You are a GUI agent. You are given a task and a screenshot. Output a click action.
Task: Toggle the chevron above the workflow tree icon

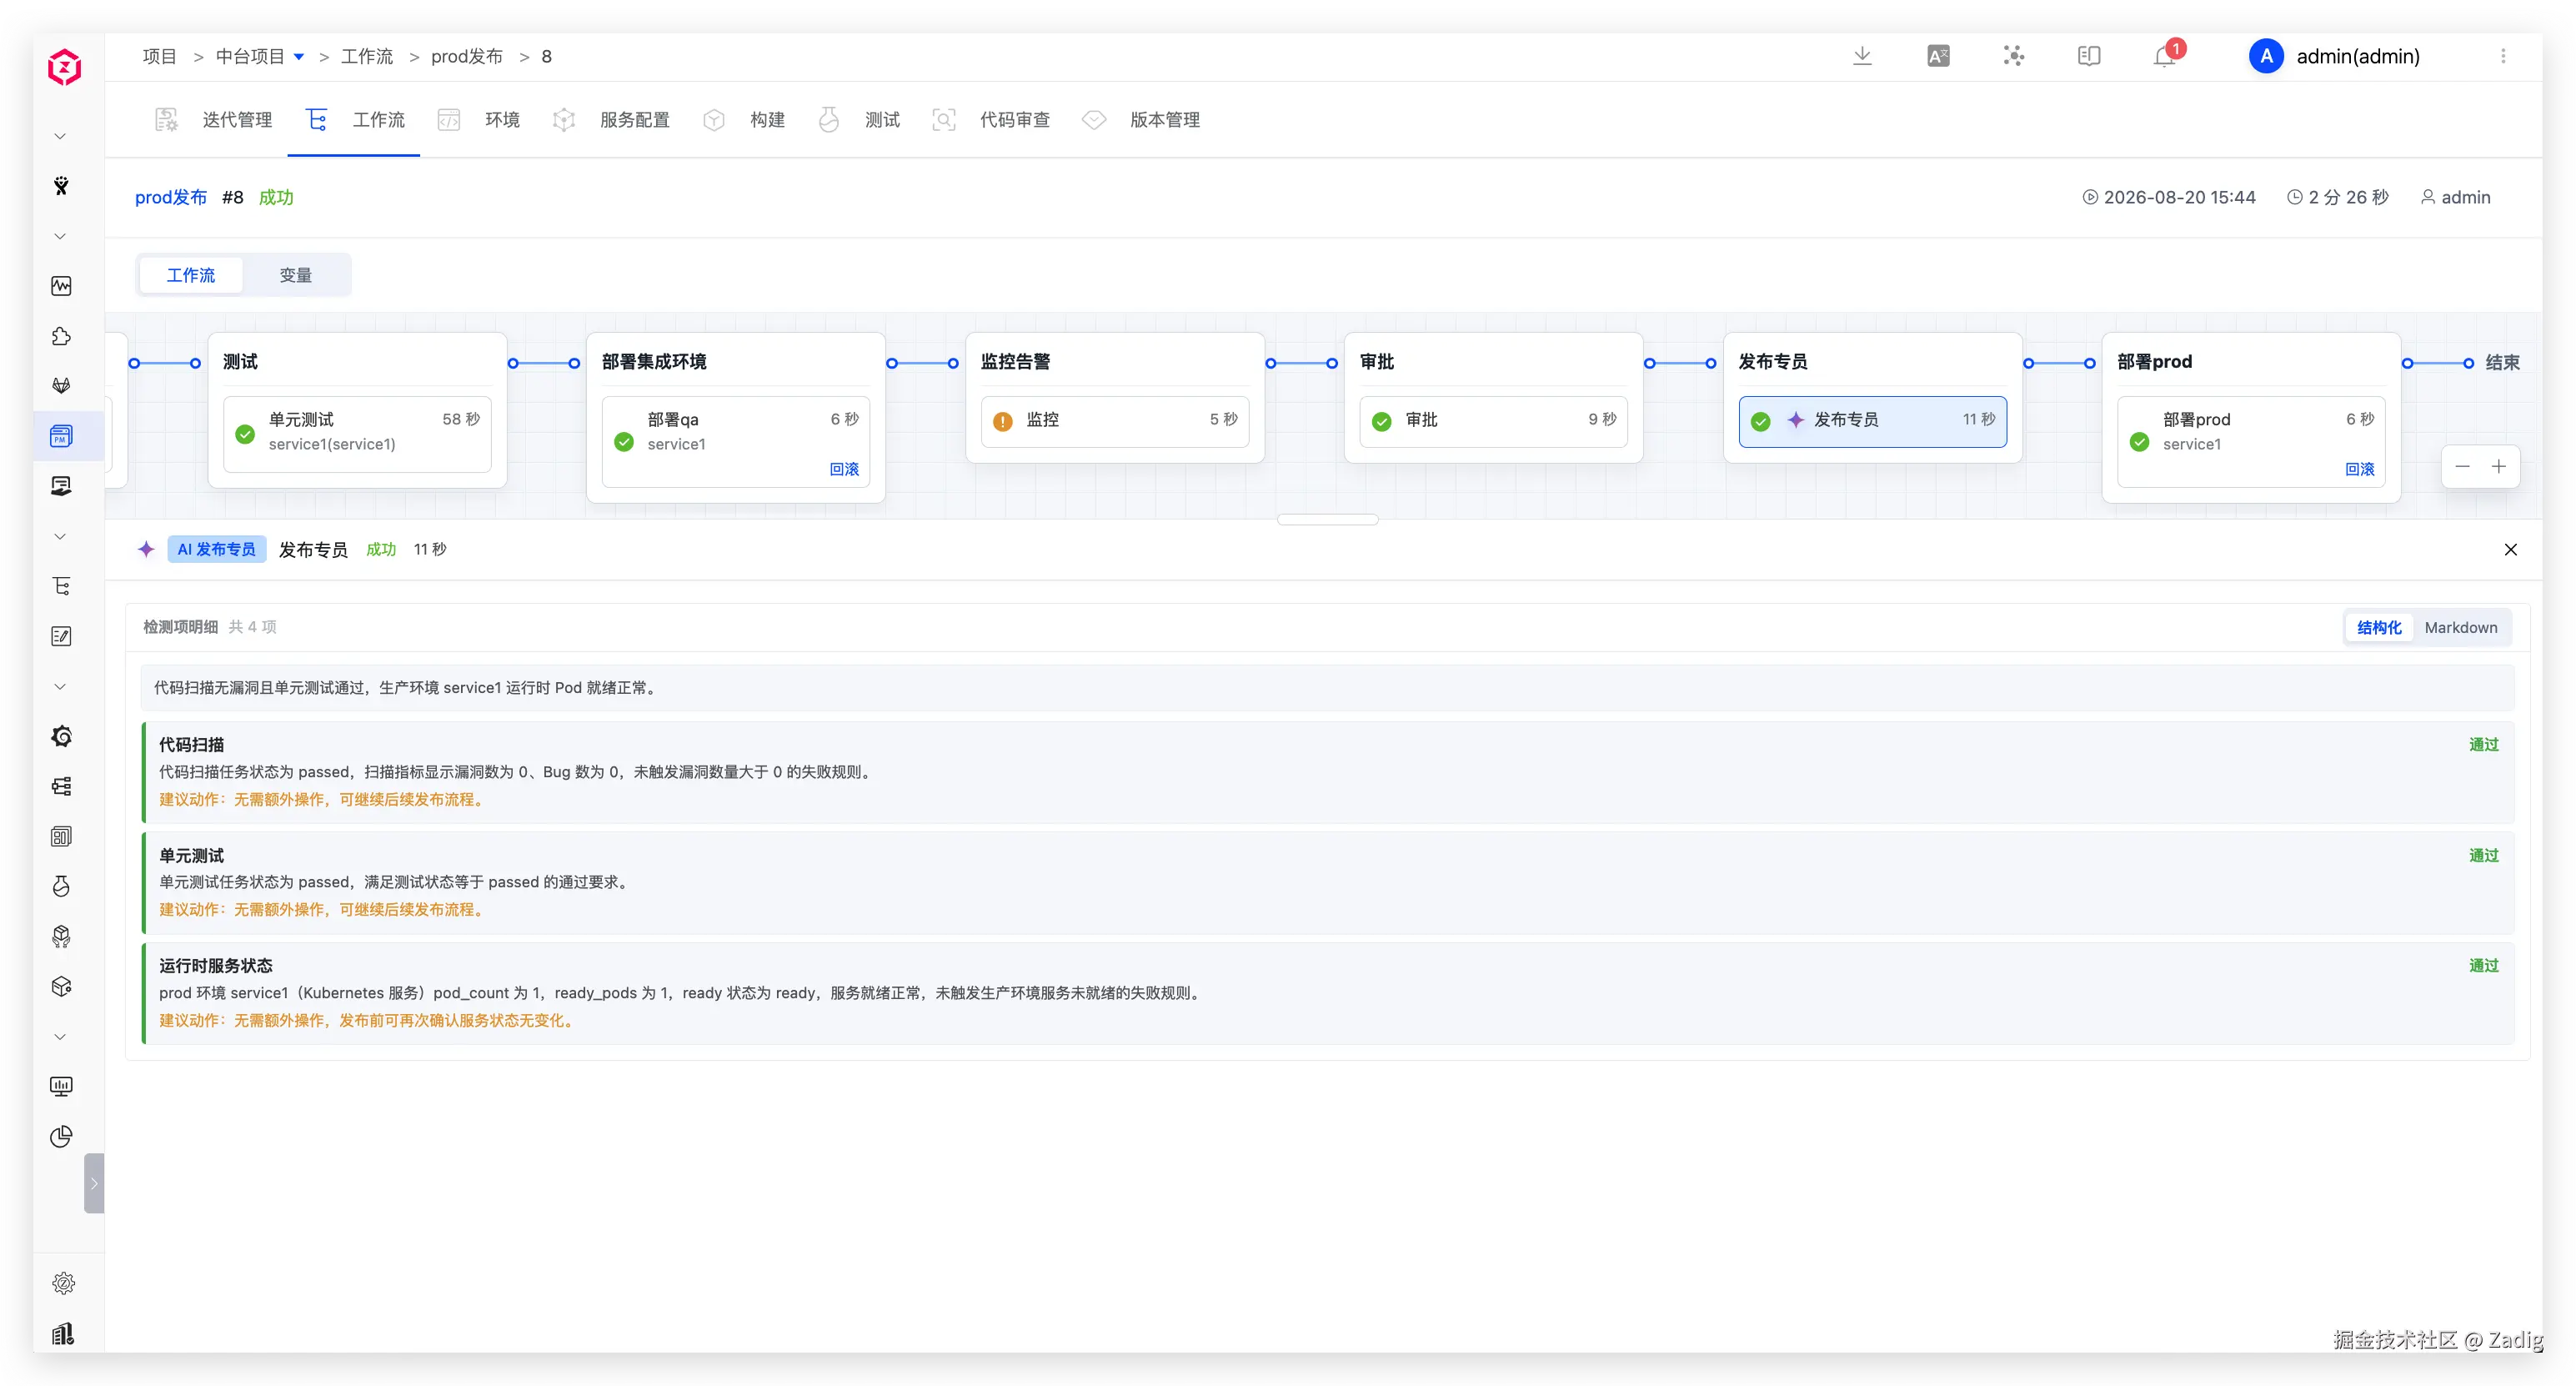[x=60, y=536]
